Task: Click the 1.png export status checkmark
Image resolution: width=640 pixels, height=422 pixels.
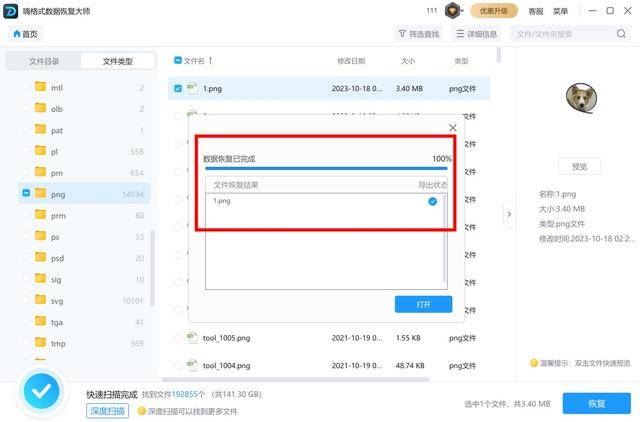Action: pyautogui.click(x=433, y=201)
